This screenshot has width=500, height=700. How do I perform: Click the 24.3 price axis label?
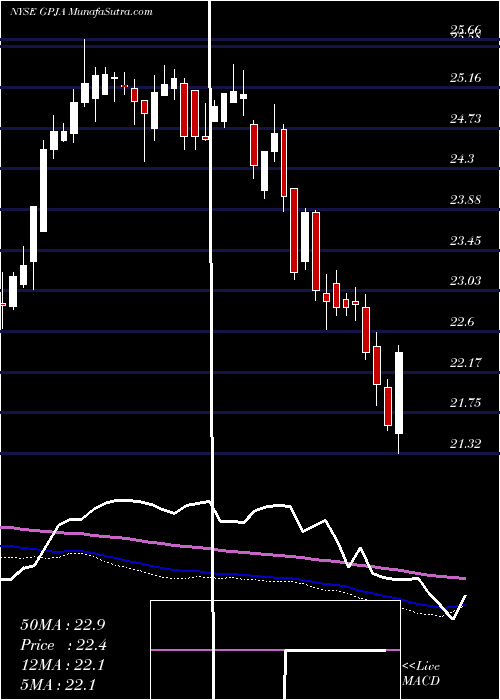[x=462, y=159]
